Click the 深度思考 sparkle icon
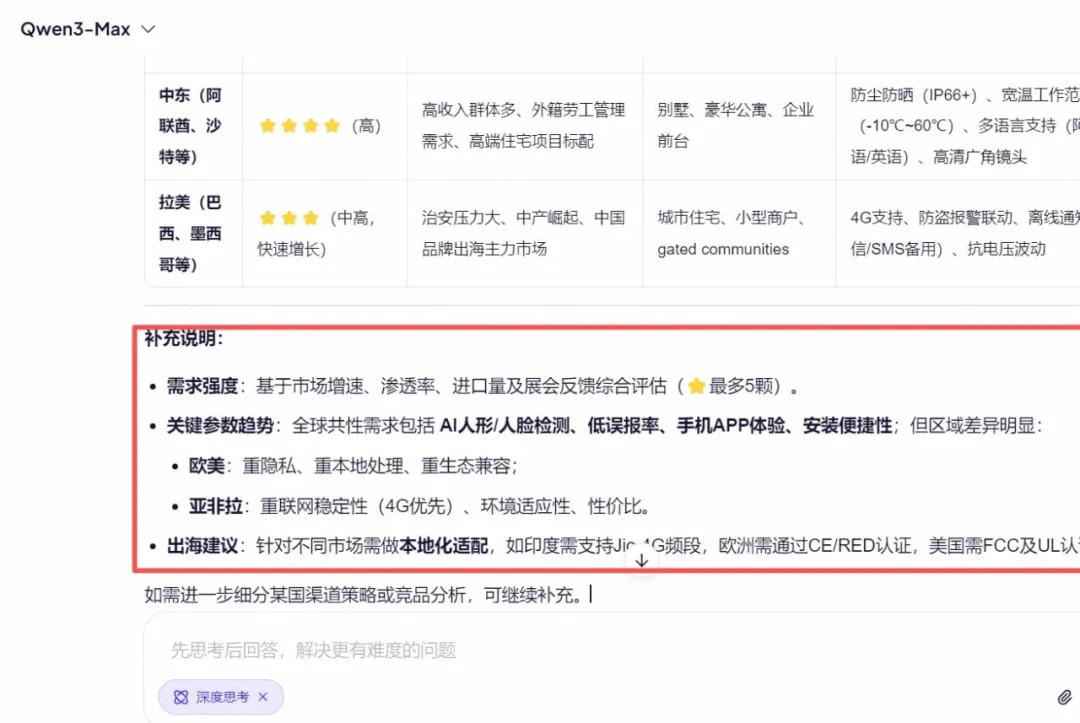This screenshot has height=723, width=1080. [x=181, y=696]
